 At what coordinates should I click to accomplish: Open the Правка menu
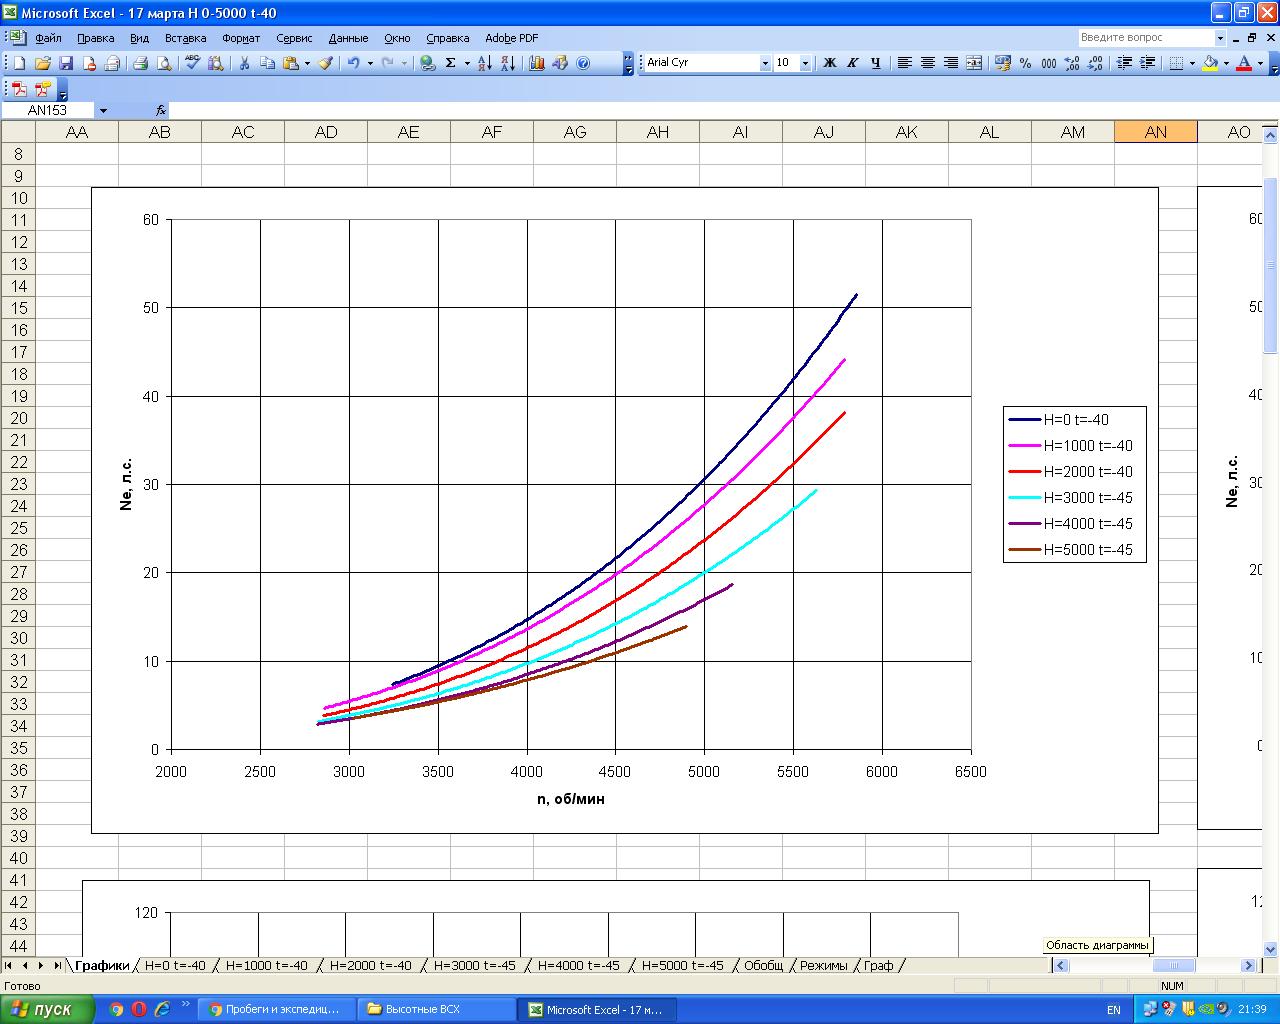[x=95, y=38]
